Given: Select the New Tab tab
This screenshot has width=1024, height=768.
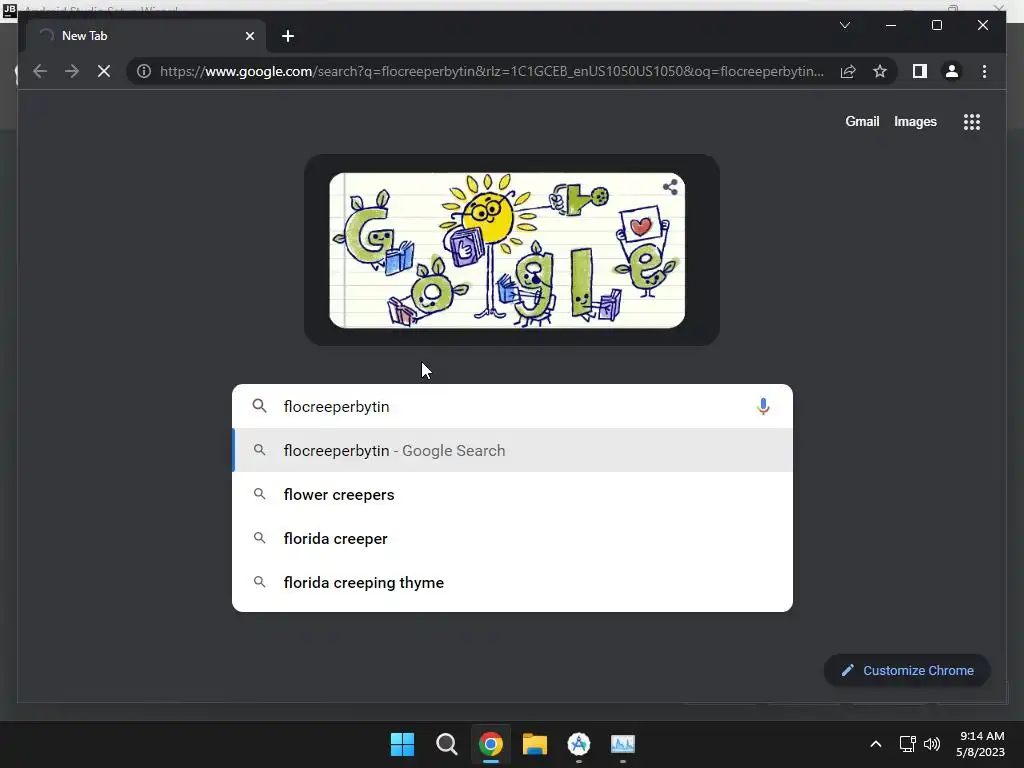Looking at the screenshot, I should point(146,36).
